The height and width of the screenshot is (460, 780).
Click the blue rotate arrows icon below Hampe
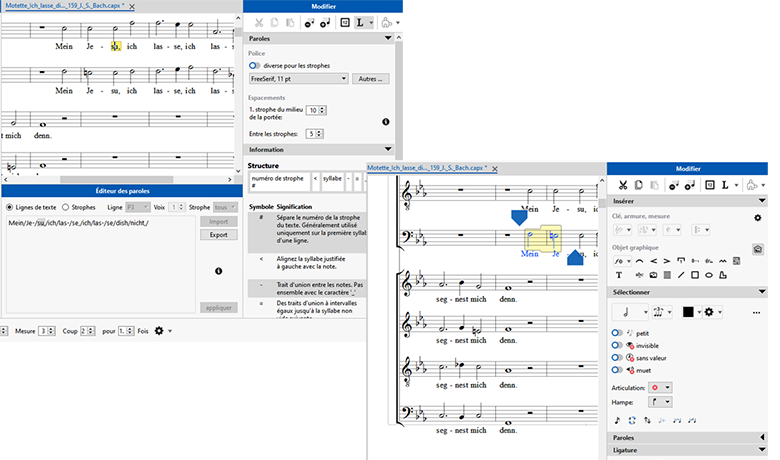632,420
